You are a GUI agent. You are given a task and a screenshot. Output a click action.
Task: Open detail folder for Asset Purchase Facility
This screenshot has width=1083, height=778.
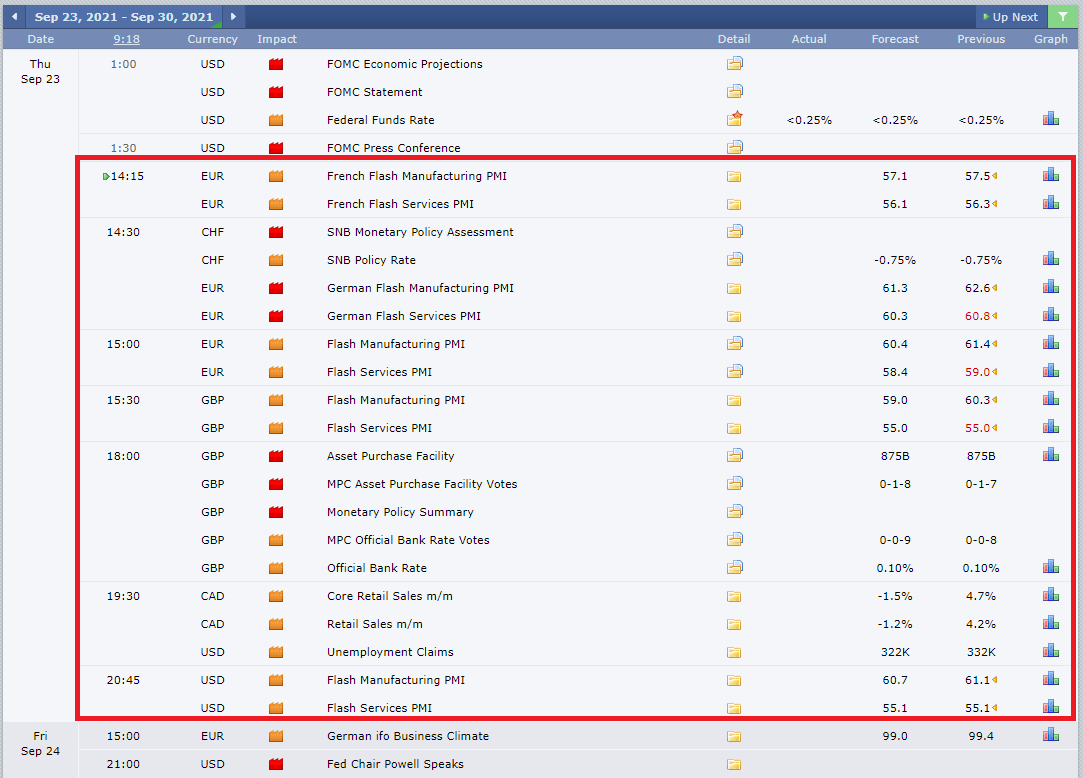coord(734,455)
